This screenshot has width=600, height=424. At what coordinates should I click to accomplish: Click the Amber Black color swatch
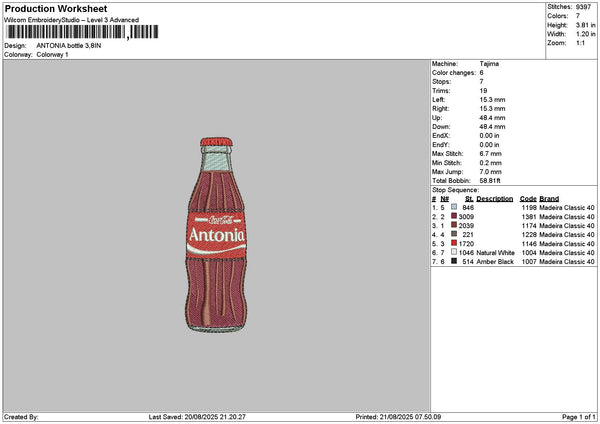454,261
